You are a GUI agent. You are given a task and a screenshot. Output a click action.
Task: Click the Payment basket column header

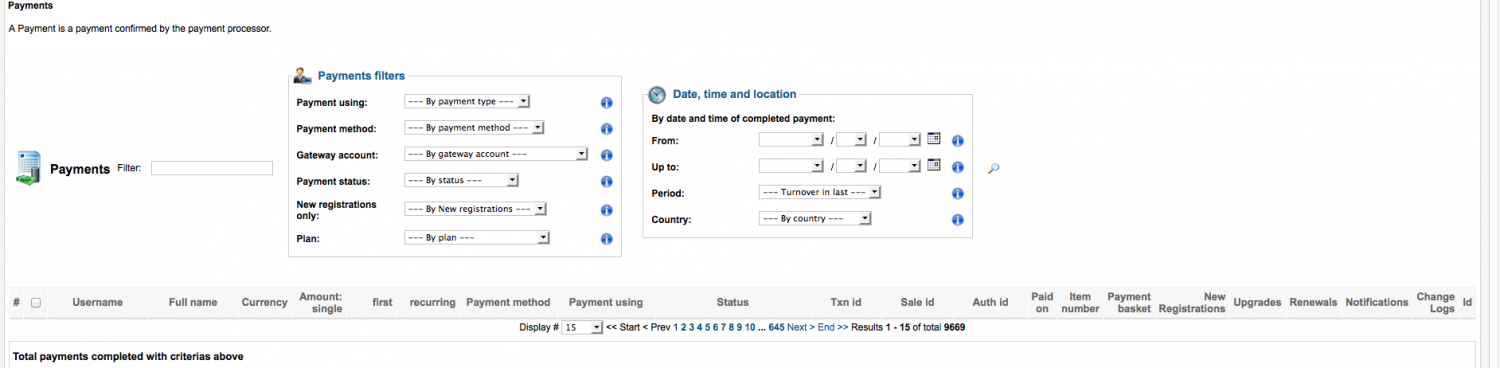point(1129,302)
